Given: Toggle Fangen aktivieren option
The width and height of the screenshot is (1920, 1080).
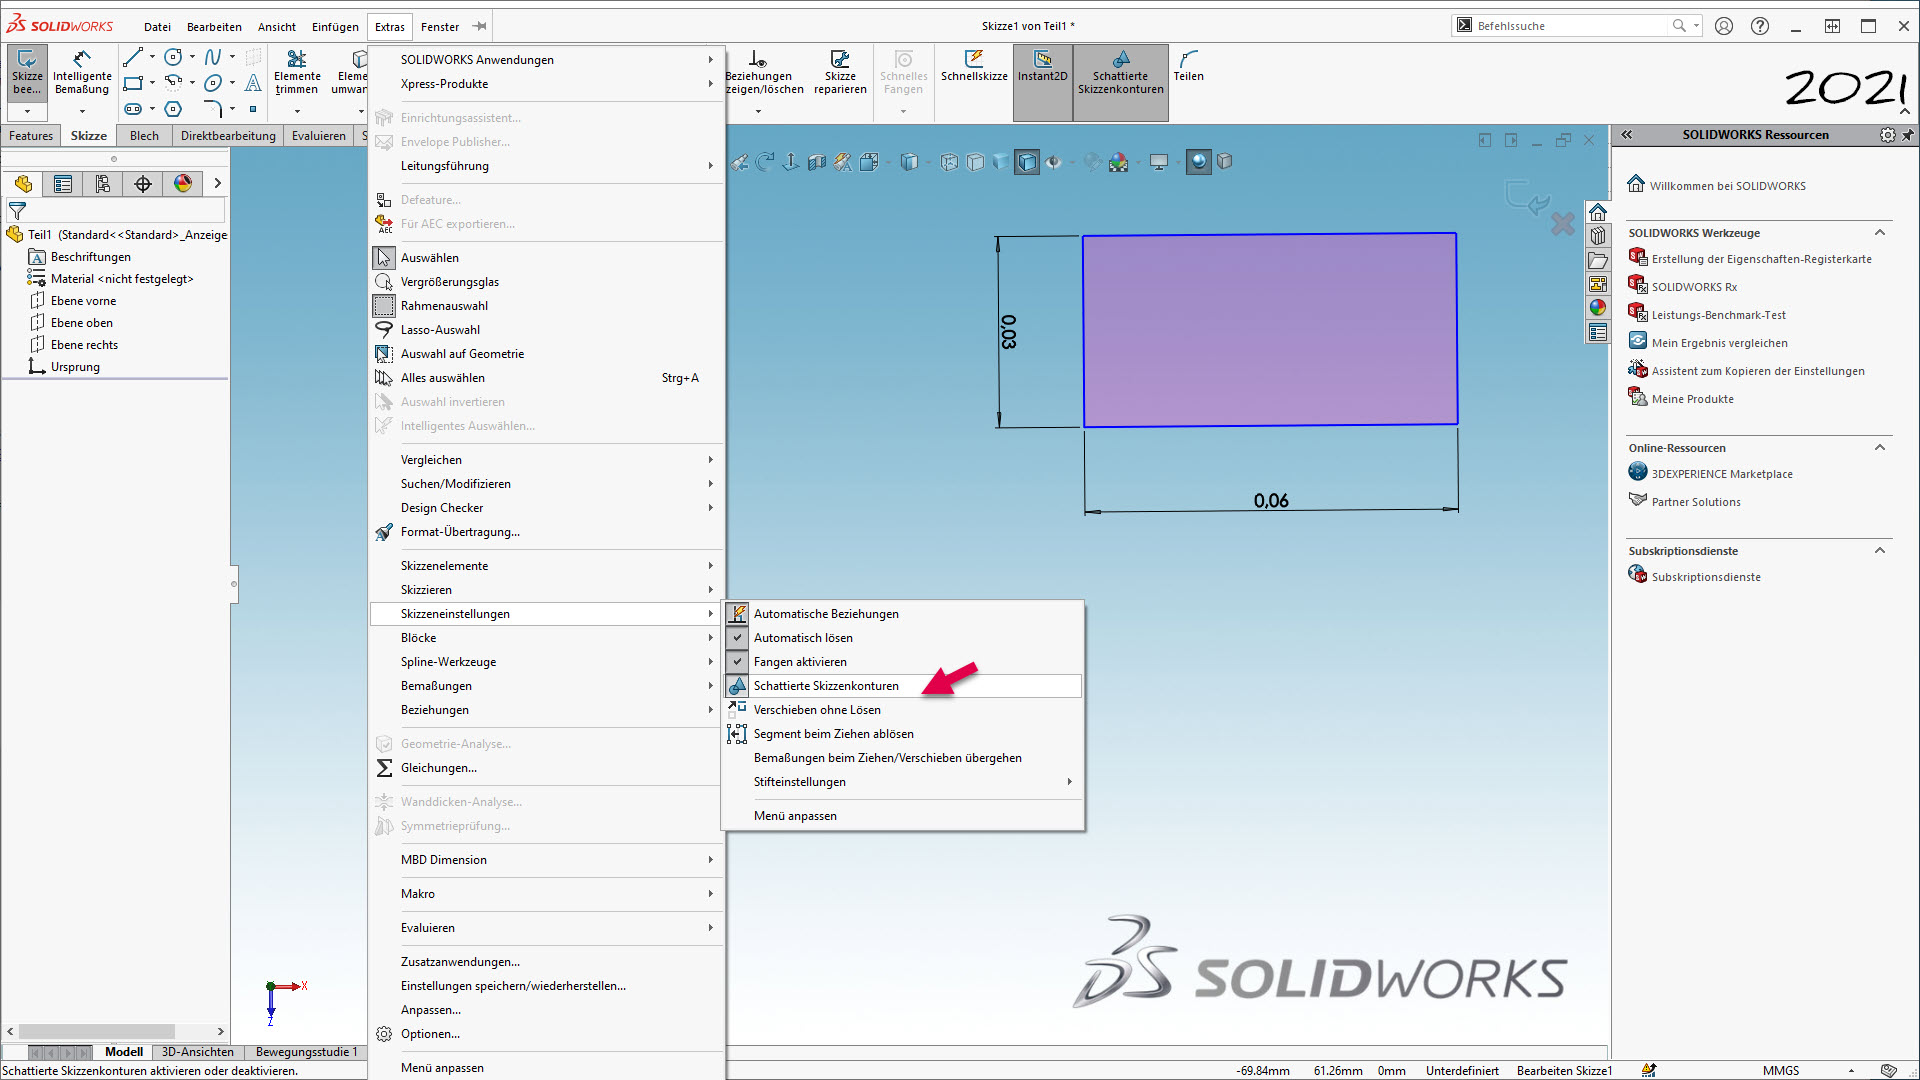Looking at the screenshot, I should [x=904, y=662].
